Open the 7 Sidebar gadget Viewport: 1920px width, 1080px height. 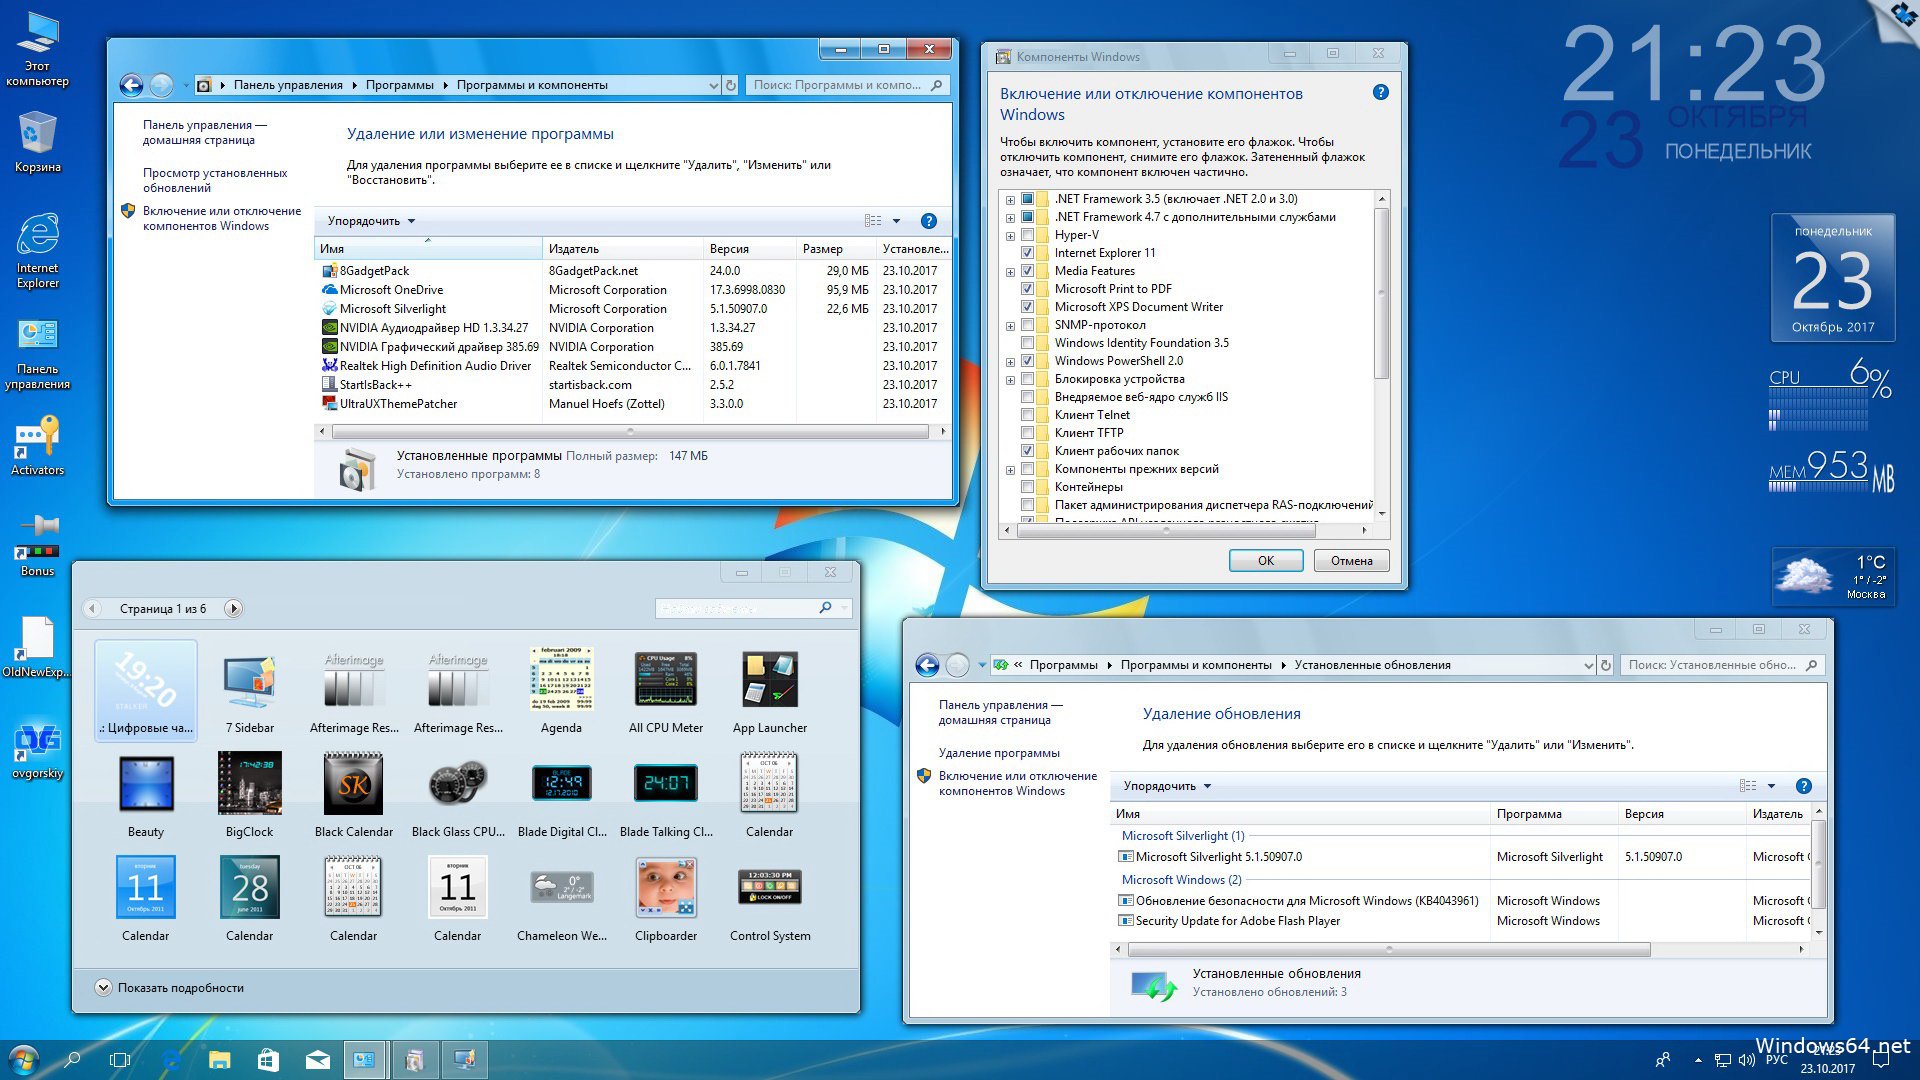click(252, 680)
